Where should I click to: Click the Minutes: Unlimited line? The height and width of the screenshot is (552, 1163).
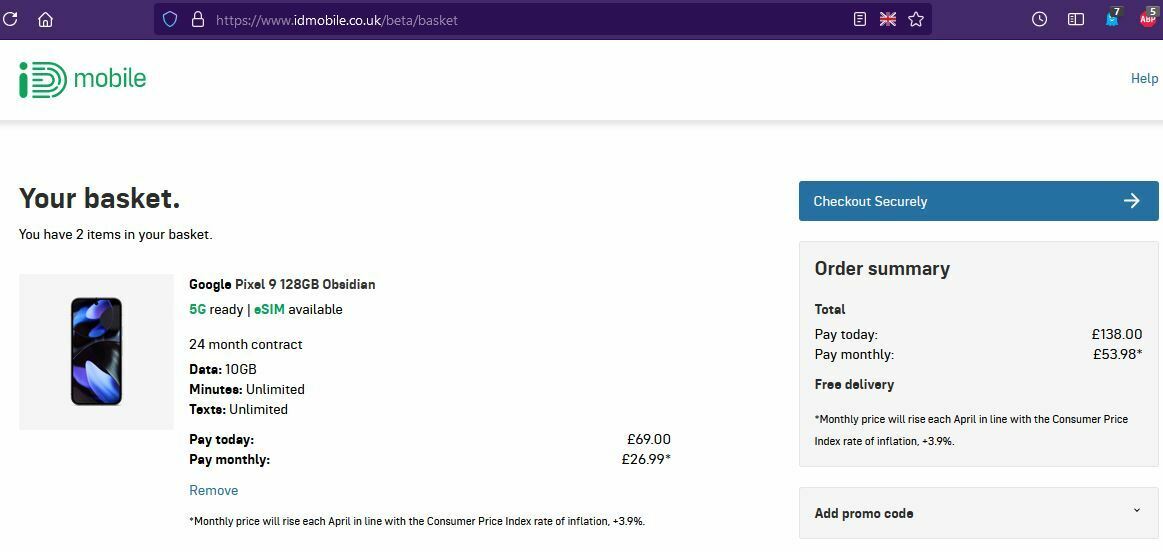pyautogui.click(x=247, y=390)
